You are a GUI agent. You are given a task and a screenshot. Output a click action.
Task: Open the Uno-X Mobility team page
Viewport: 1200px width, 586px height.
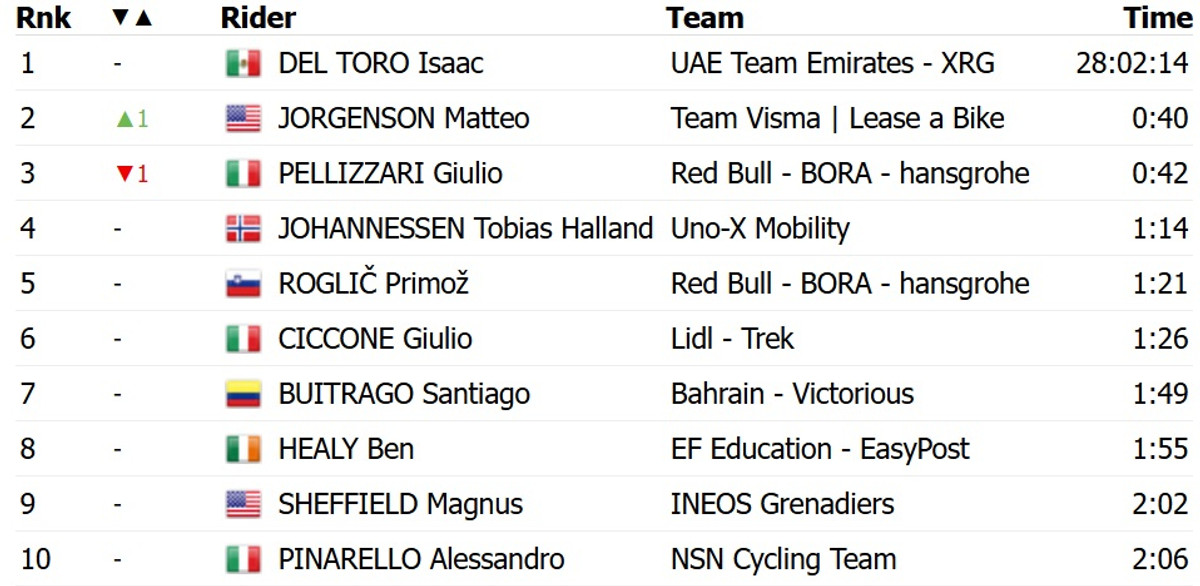click(760, 229)
